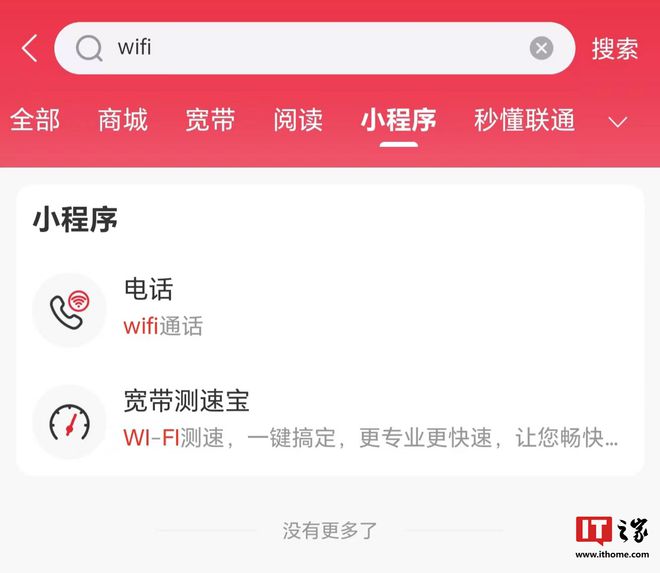Screen dimensions: 660x573
Task: Click the IT之家 logo watermark
Action: coord(612,530)
